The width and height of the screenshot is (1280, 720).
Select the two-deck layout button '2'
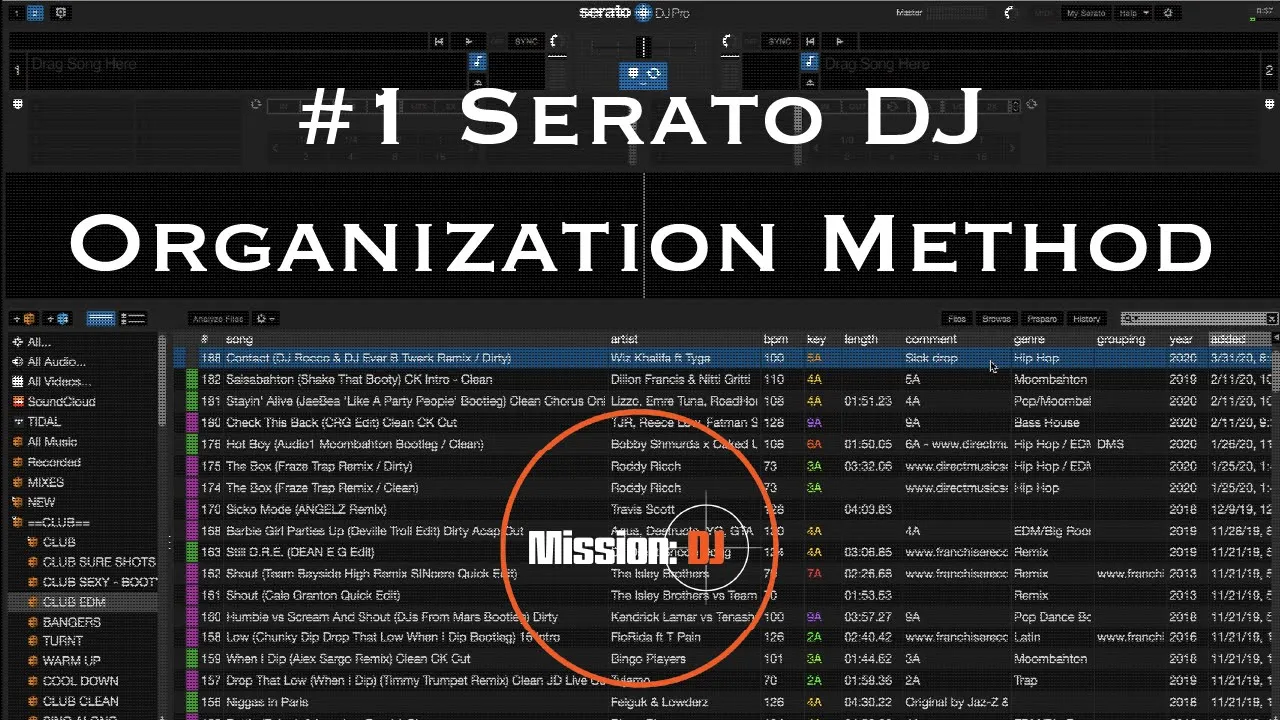pyautogui.click(x=35, y=13)
